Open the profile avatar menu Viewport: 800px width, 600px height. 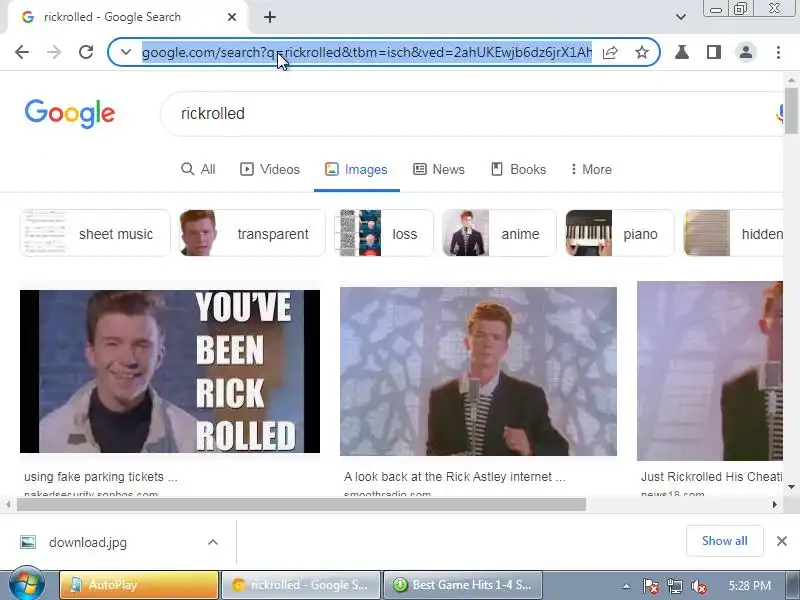click(746, 52)
